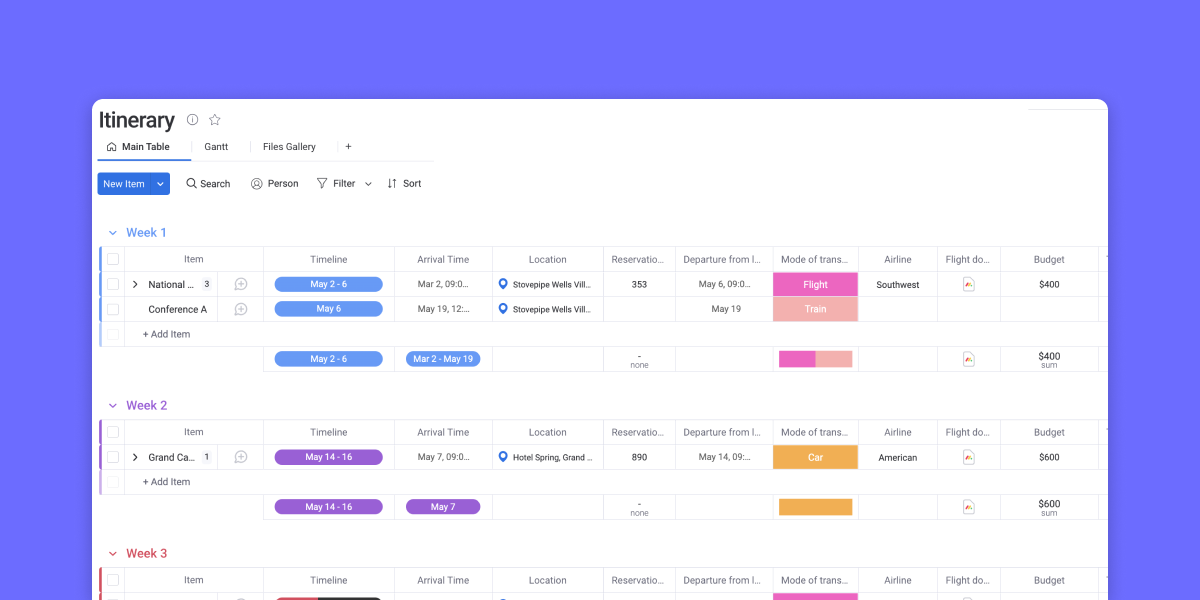The height and width of the screenshot is (600, 1200).
Task: Select the checkbox for the Conference A row
Action: (113, 309)
